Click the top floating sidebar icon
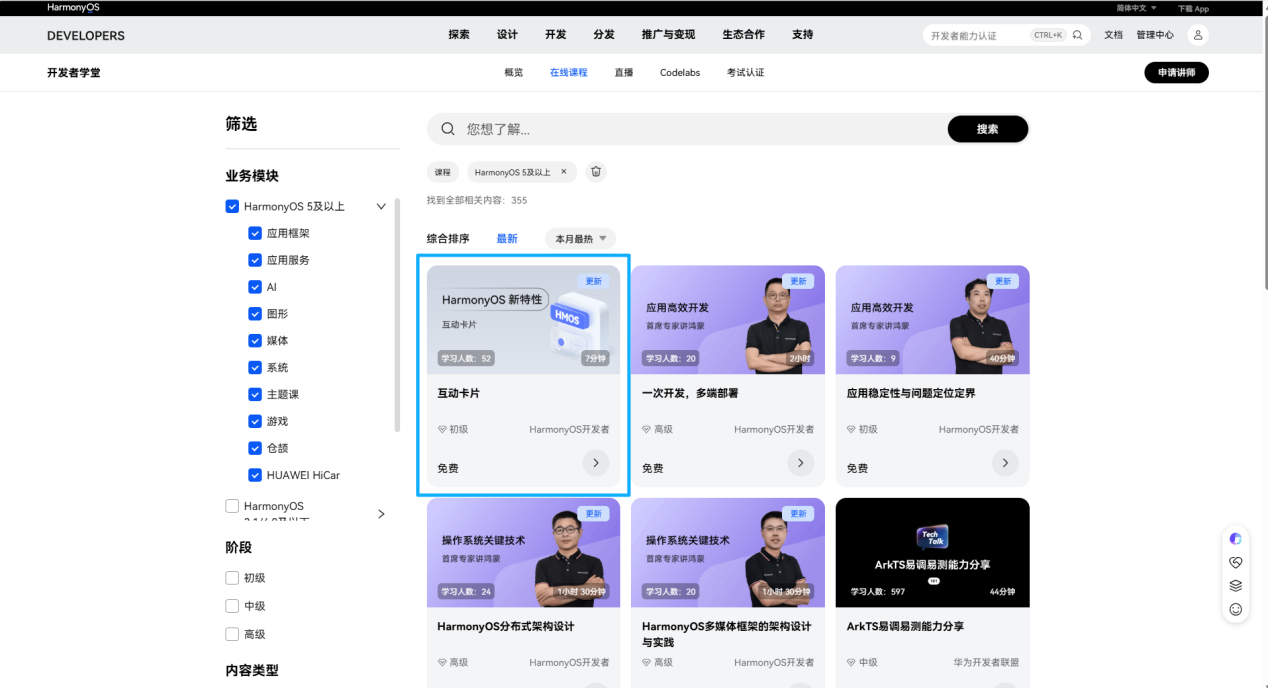Image resolution: width=1268 pixels, height=688 pixels. (x=1236, y=539)
